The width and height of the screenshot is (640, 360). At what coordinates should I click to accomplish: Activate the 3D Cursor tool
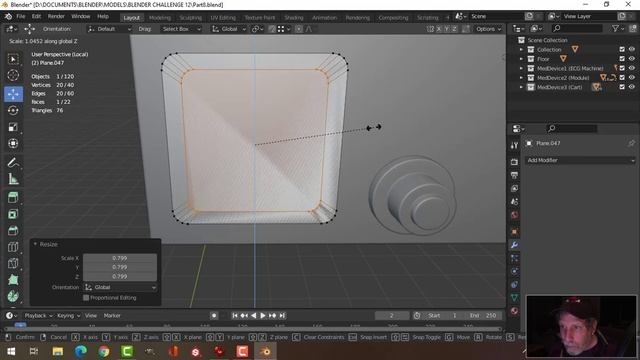pyautogui.click(x=13, y=76)
